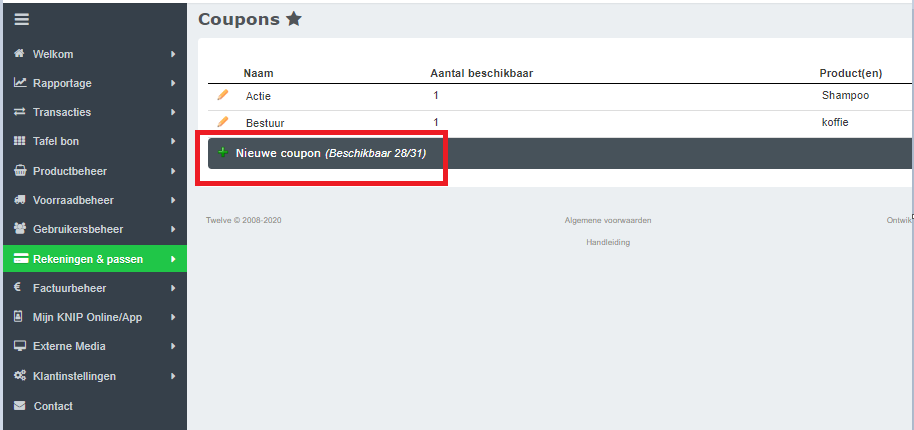Click the star icon next to Coupons
This screenshot has height=430, width=914.
pyautogui.click(x=293, y=19)
